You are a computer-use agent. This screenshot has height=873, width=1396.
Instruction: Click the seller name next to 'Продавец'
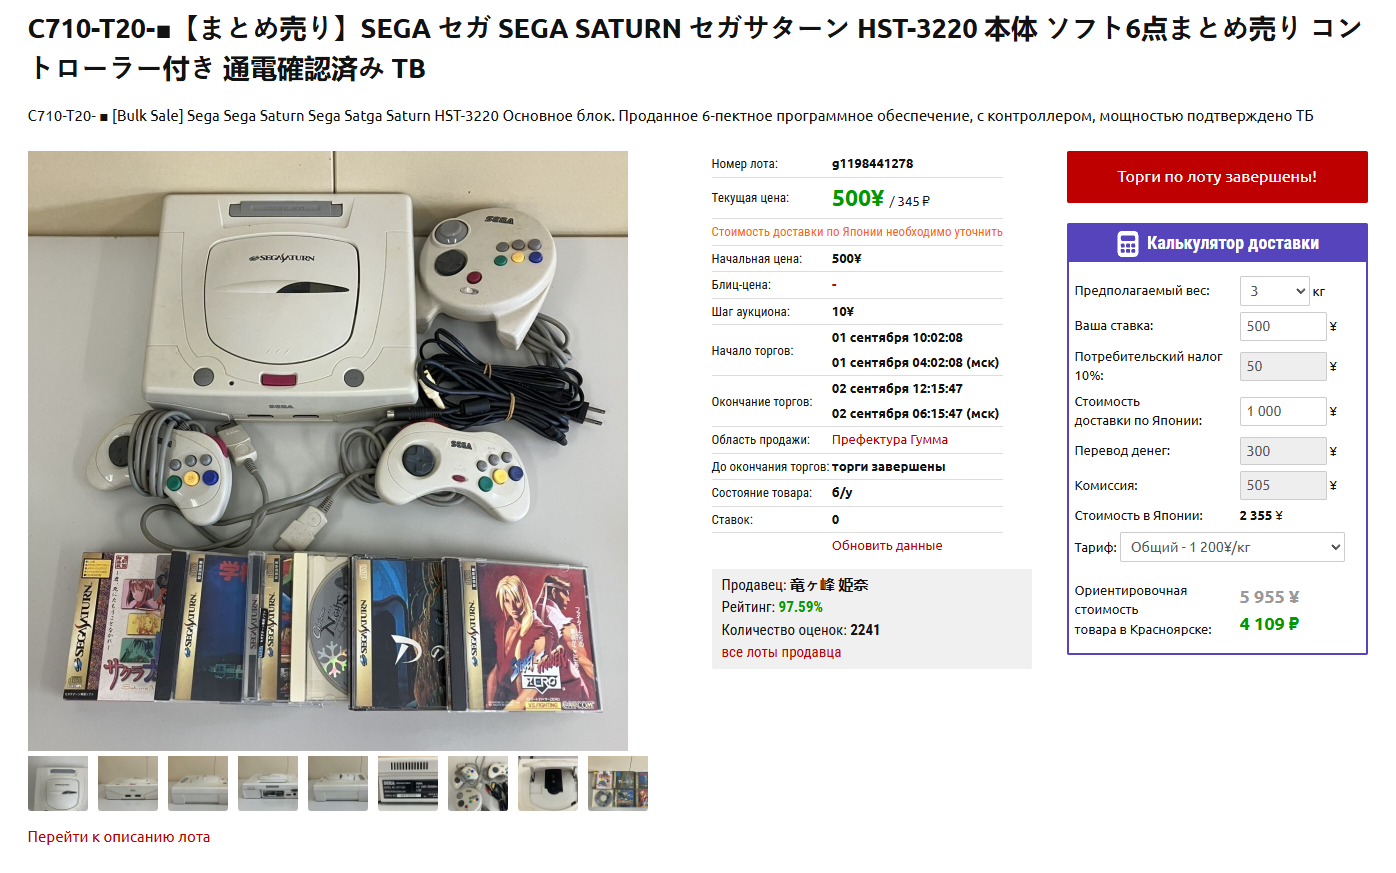829,585
